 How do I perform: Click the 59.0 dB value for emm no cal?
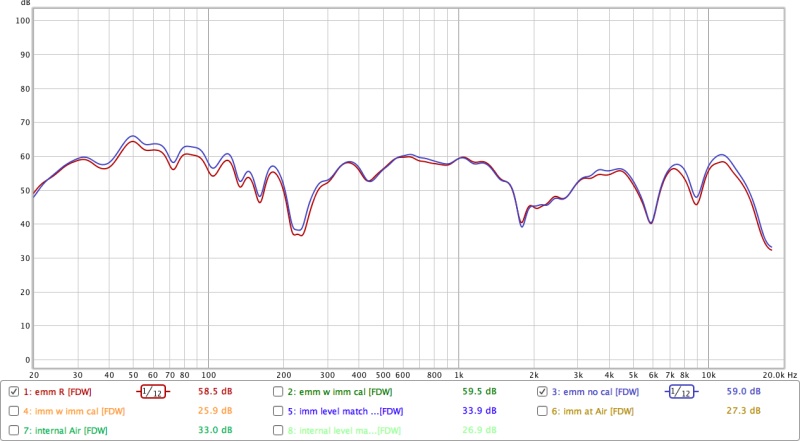point(743,391)
